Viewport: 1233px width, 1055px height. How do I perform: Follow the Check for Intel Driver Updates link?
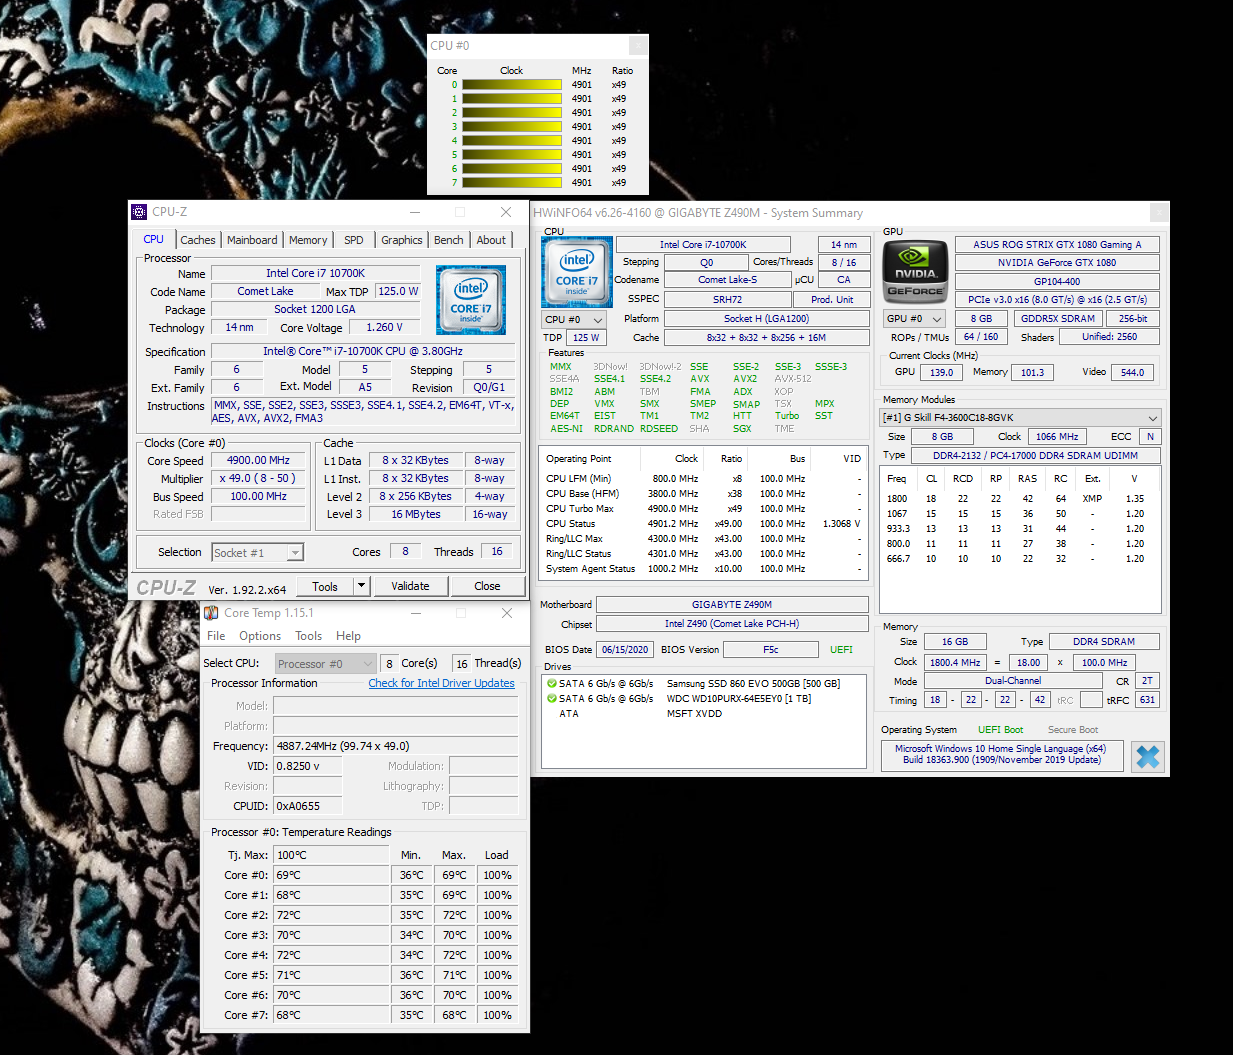coord(442,684)
